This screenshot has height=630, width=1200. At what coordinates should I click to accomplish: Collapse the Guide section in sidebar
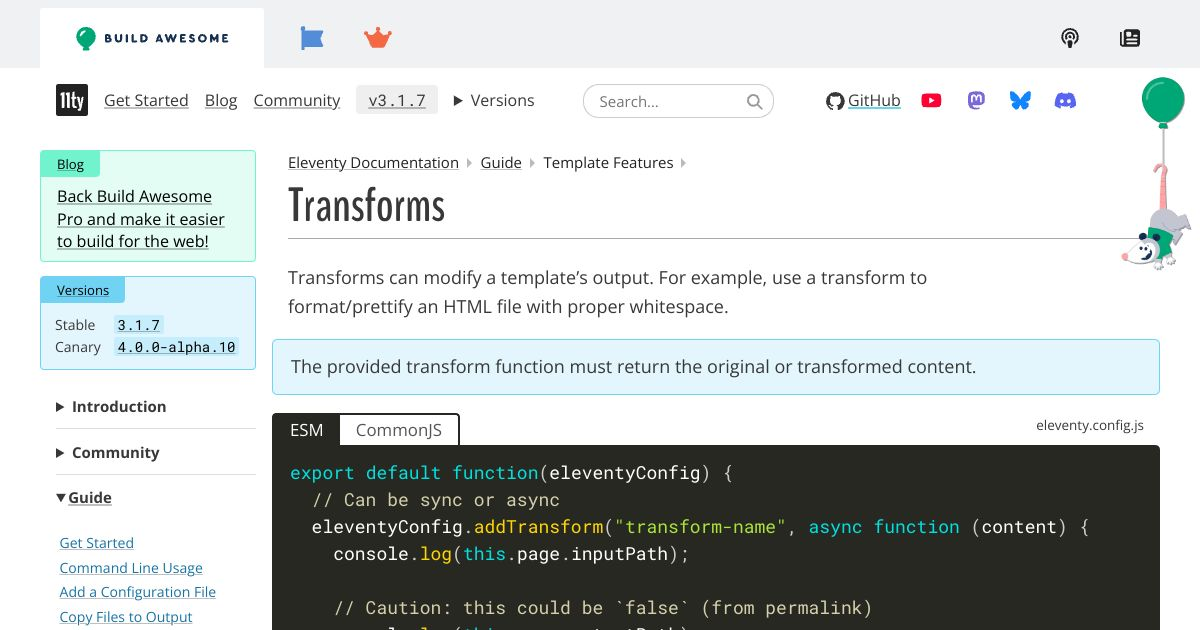[84, 497]
